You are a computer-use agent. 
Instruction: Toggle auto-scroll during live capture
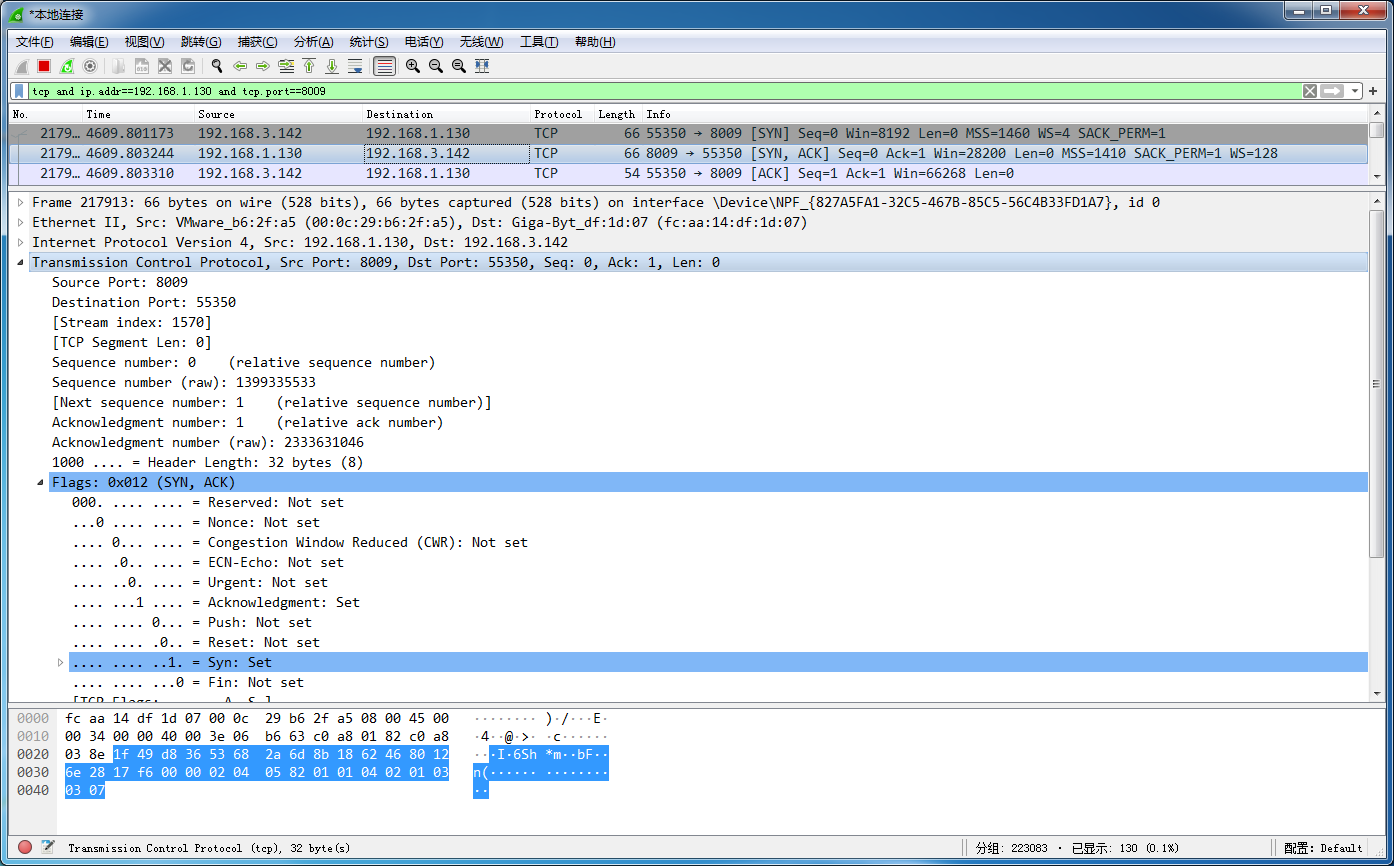point(355,66)
